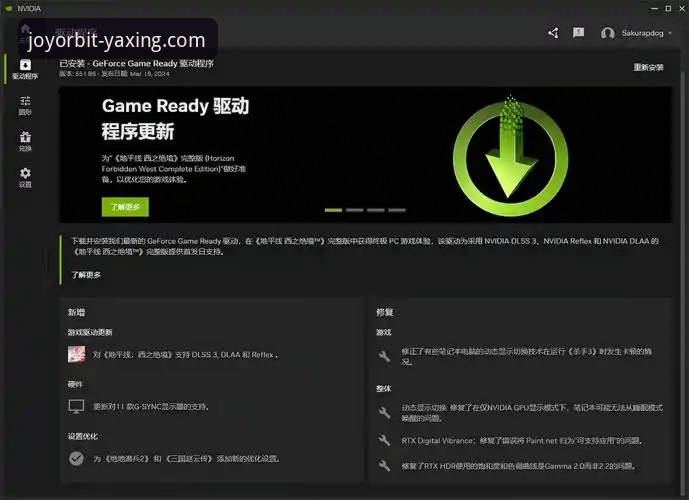The height and width of the screenshot is (500, 689).
Task: Expand the Sakurapdog account dropdown arrow
Action: click(670, 34)
